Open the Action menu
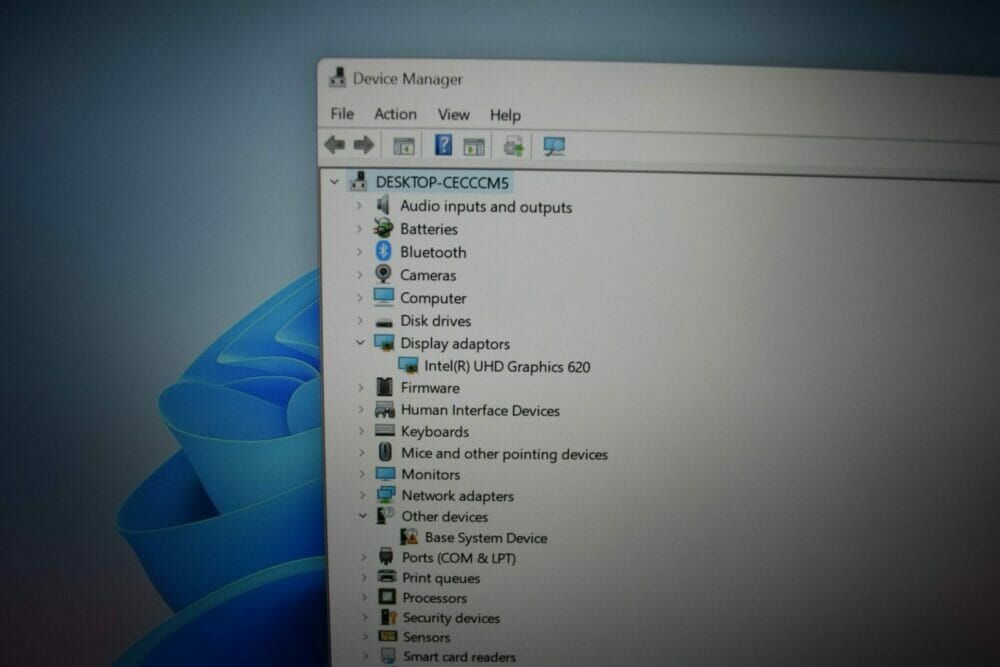This screenshot has width=1000, height=667. [x=395, y=114]
